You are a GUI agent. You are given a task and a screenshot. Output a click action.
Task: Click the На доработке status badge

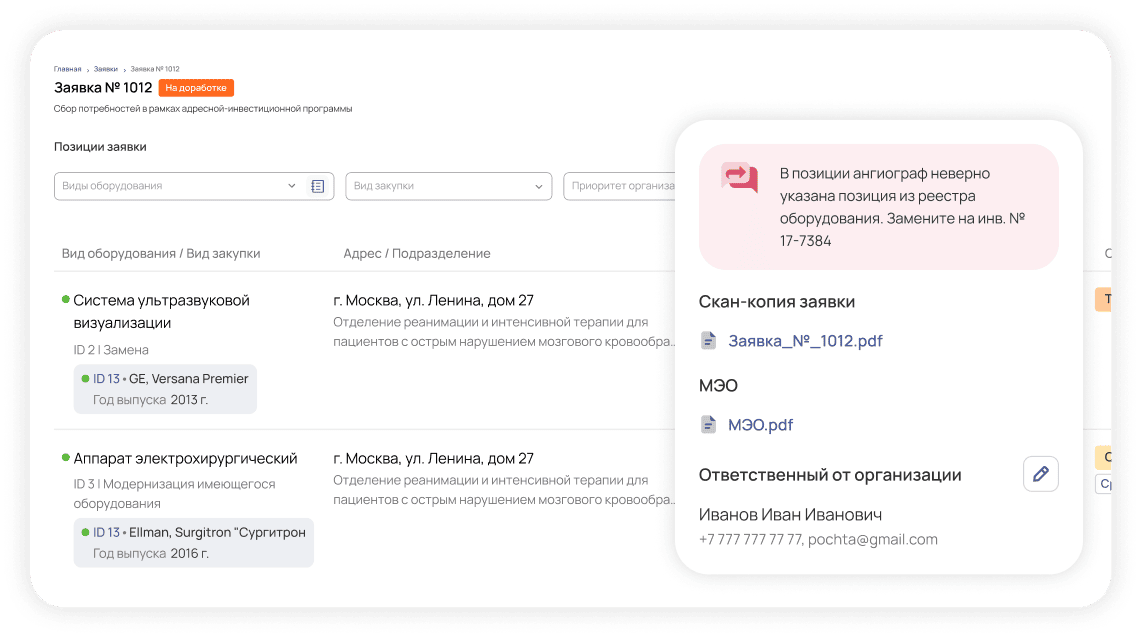pos(196,88)
